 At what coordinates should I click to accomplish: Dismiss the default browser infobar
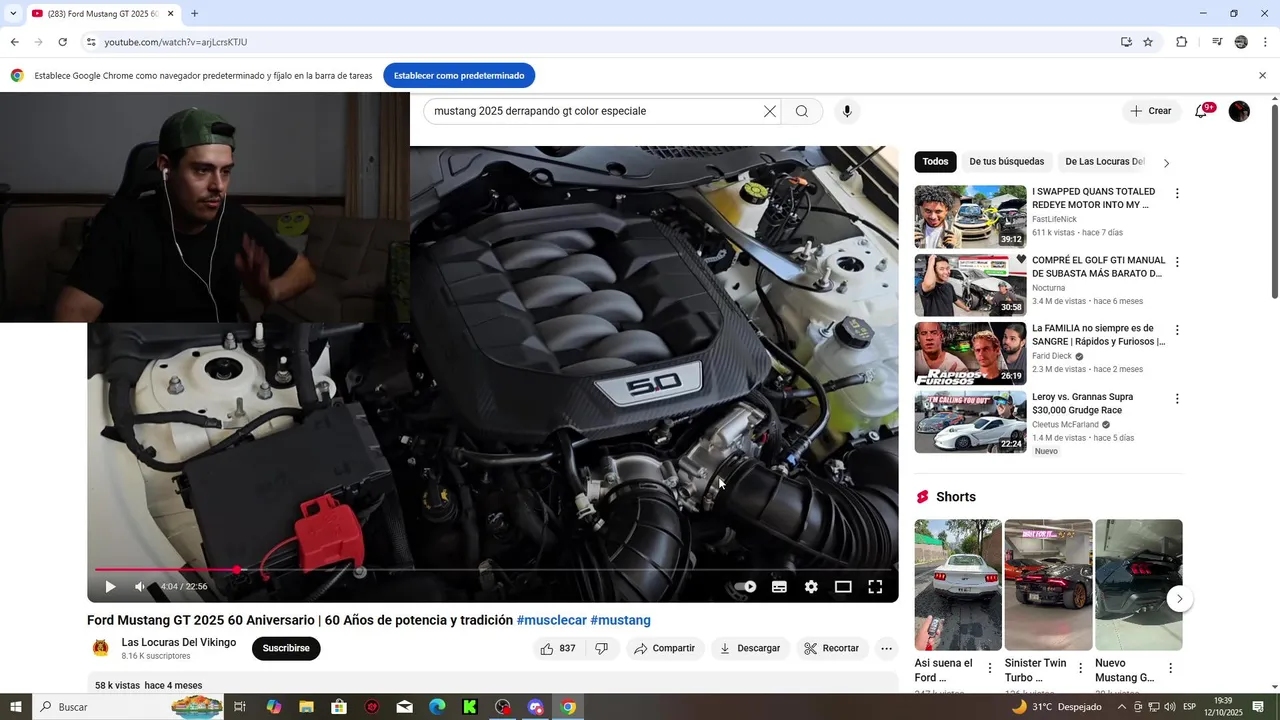click(x=1262, y=75)
